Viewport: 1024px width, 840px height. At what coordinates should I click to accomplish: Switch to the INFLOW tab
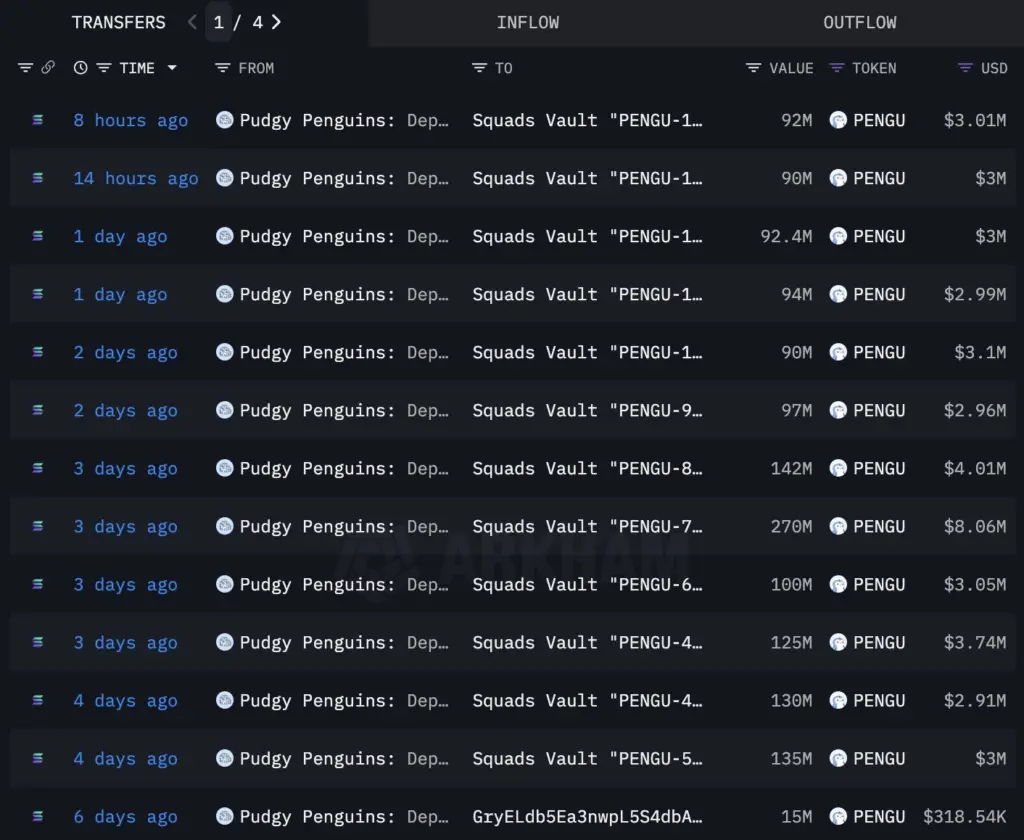pyautogui.click(x=528, y=22)
